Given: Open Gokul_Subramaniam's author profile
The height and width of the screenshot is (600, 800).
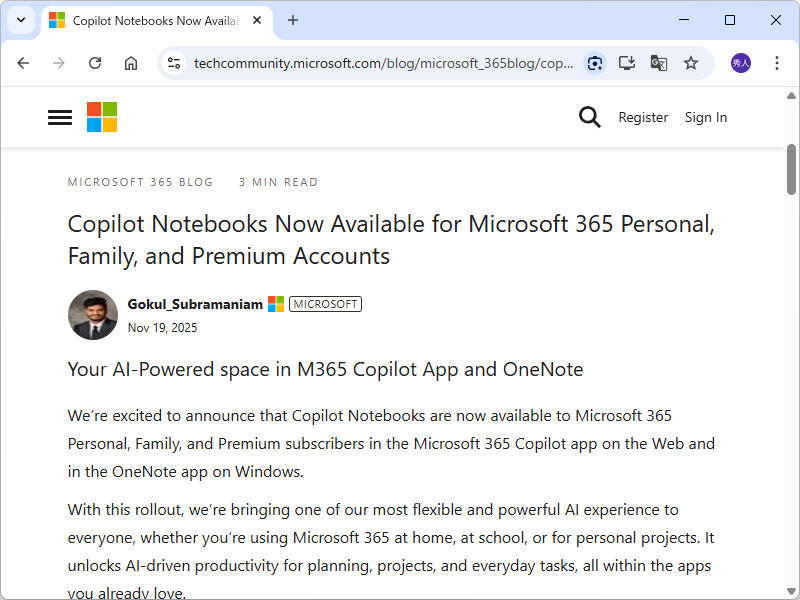Looking at the screenshot, I should [195, 304].
